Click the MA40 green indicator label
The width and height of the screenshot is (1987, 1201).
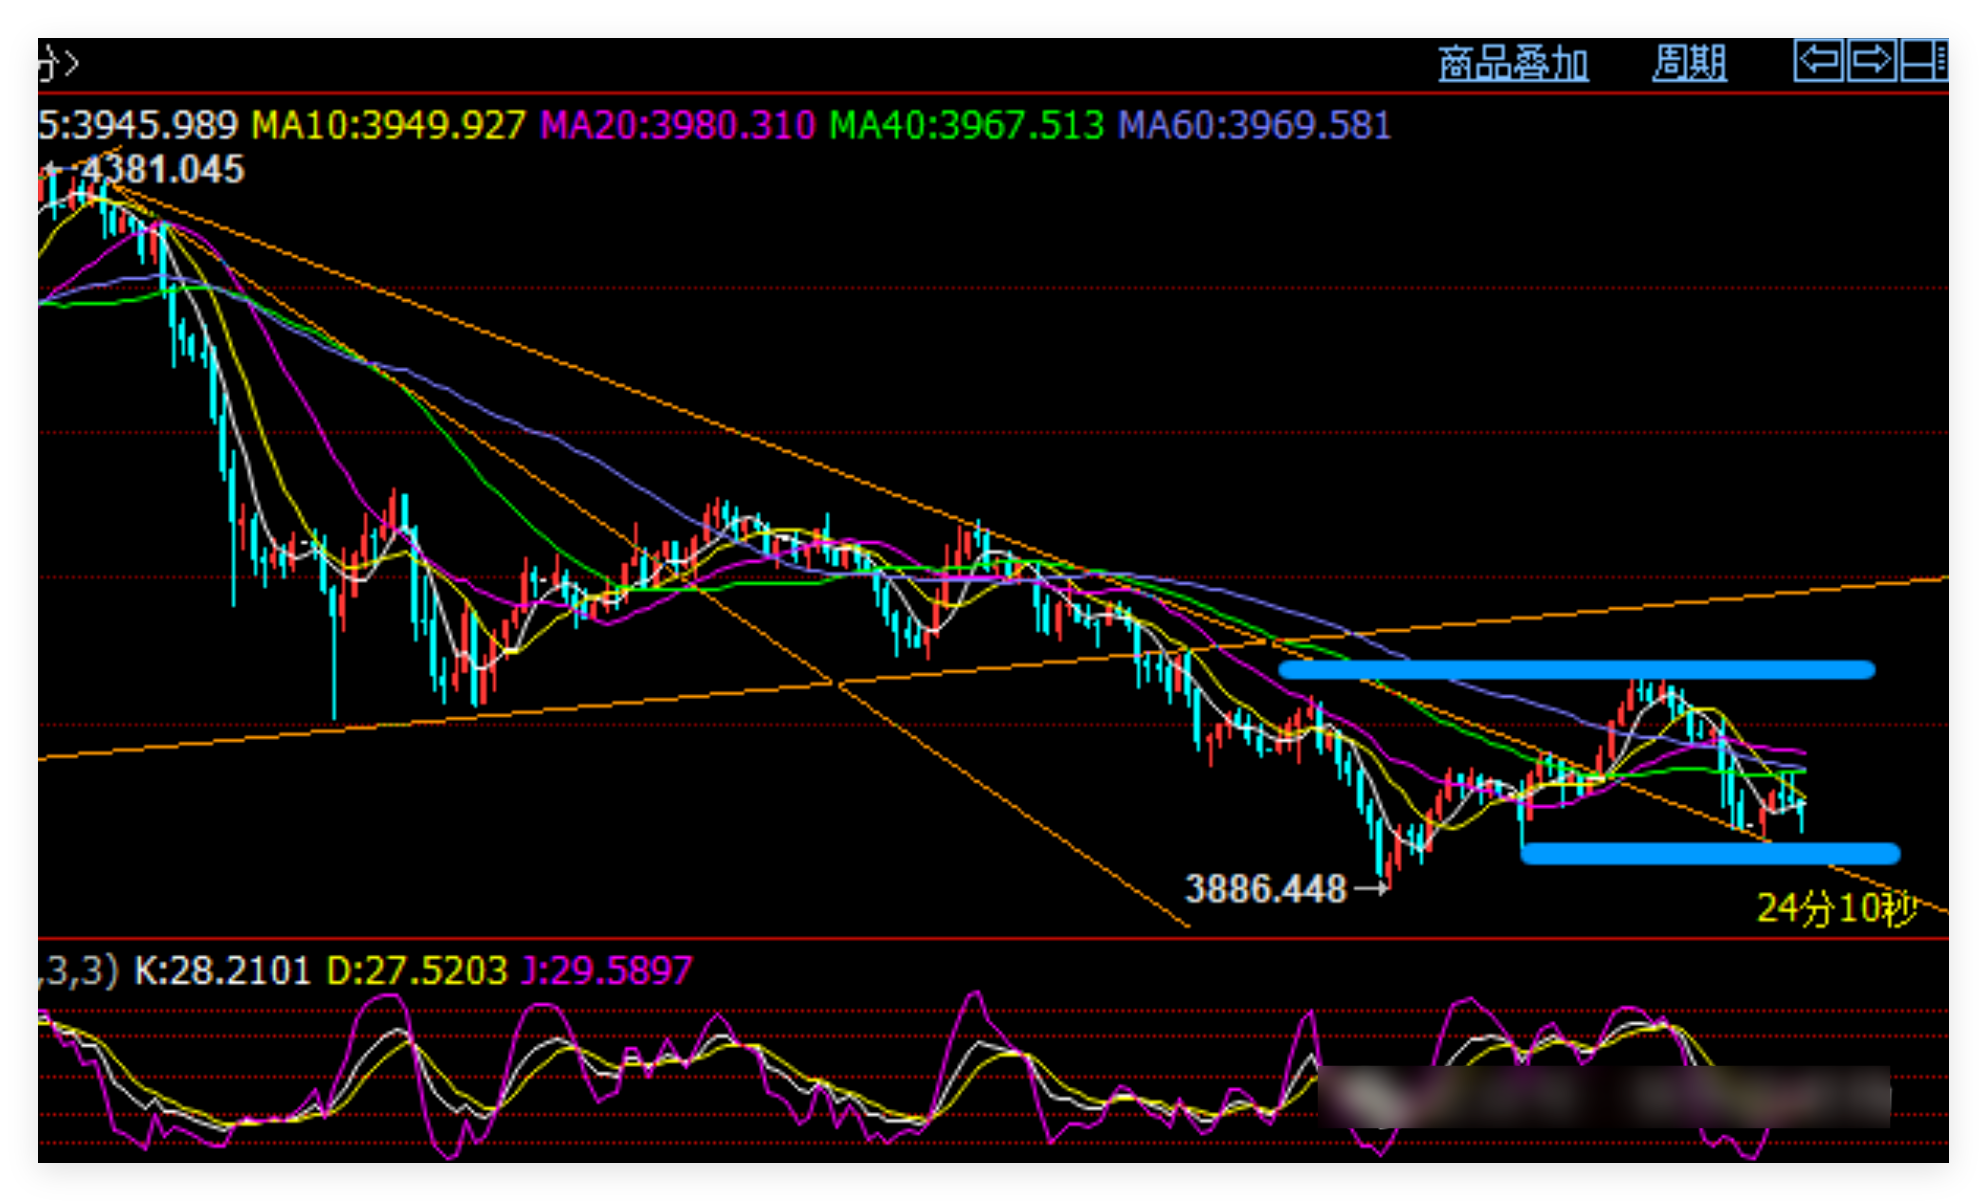tap(966, 126)
